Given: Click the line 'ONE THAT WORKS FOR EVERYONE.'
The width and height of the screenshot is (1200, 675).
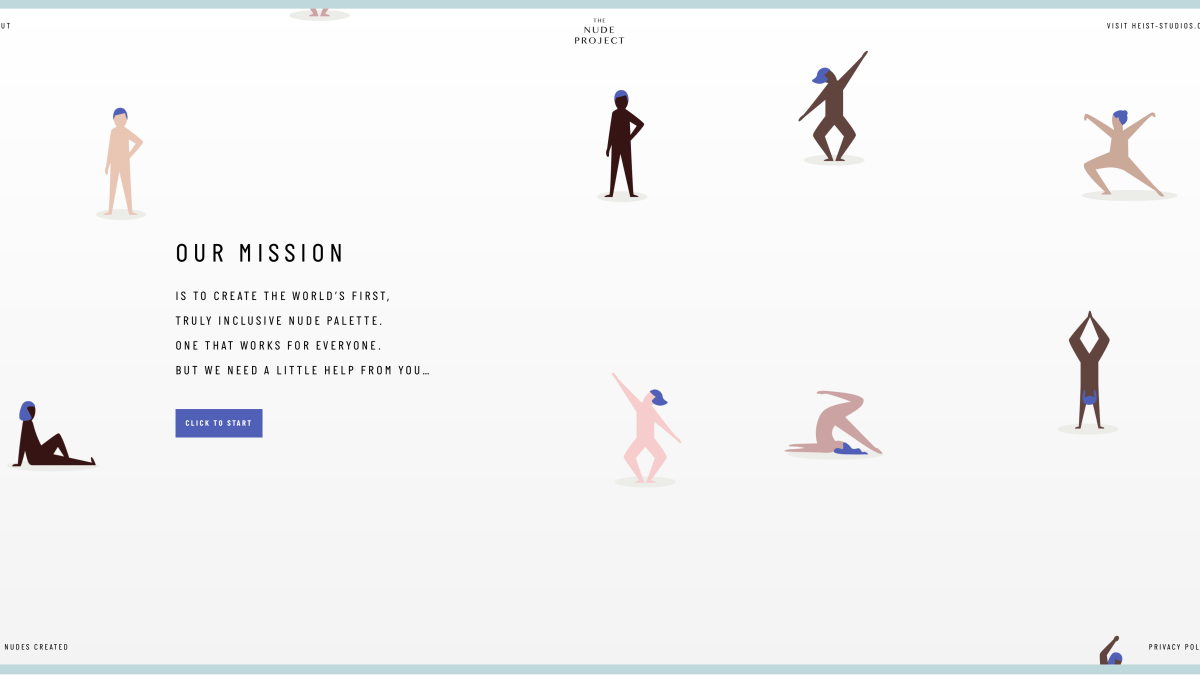Looking at the screenshot, I should pyautogui.click(x=279, y=345).
